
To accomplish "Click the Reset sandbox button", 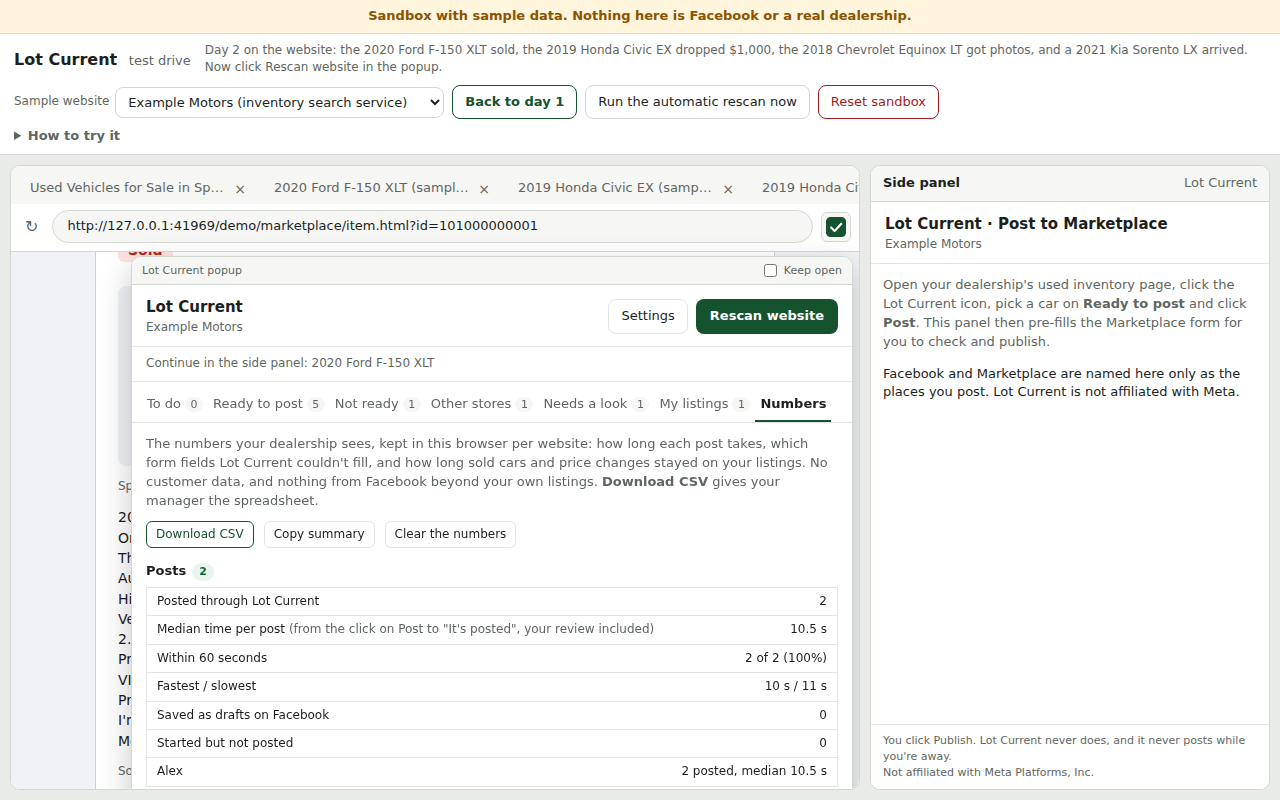I will coord(878,102).
